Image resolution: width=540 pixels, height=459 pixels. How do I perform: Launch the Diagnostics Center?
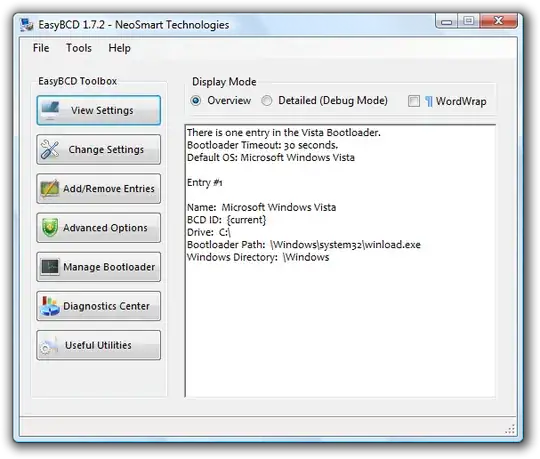click(98, 306)
